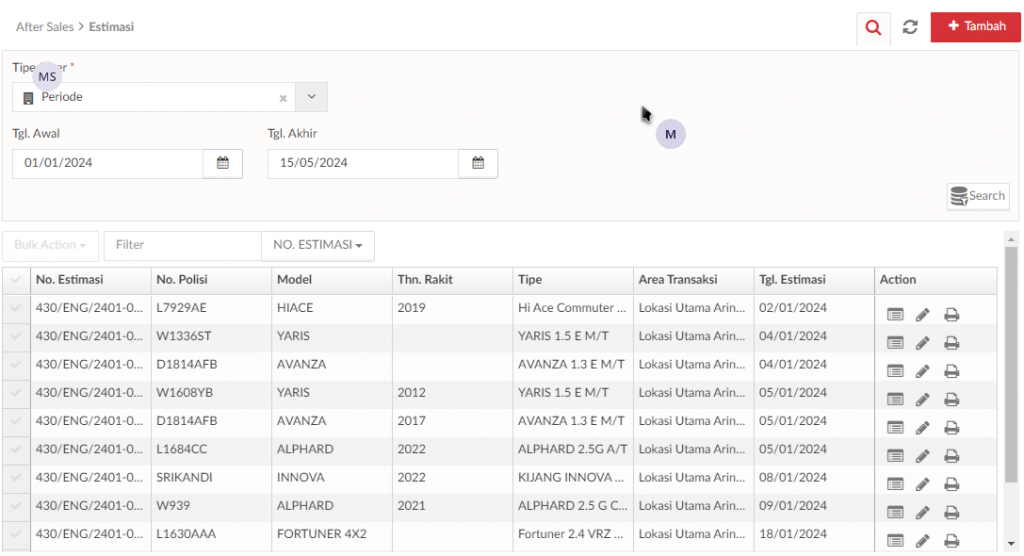Screen dimensions: 1024x556
Task: Print the W1608YB estimasi
Action: coord(952,399)
